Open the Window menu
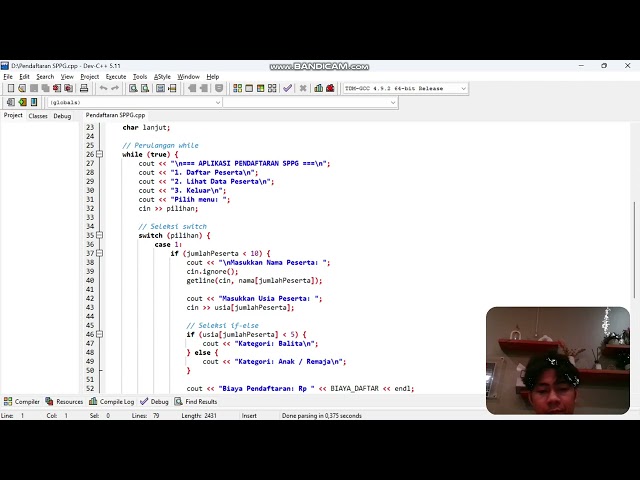The width and height of the screenshot is (640, 480). (188, 77)
